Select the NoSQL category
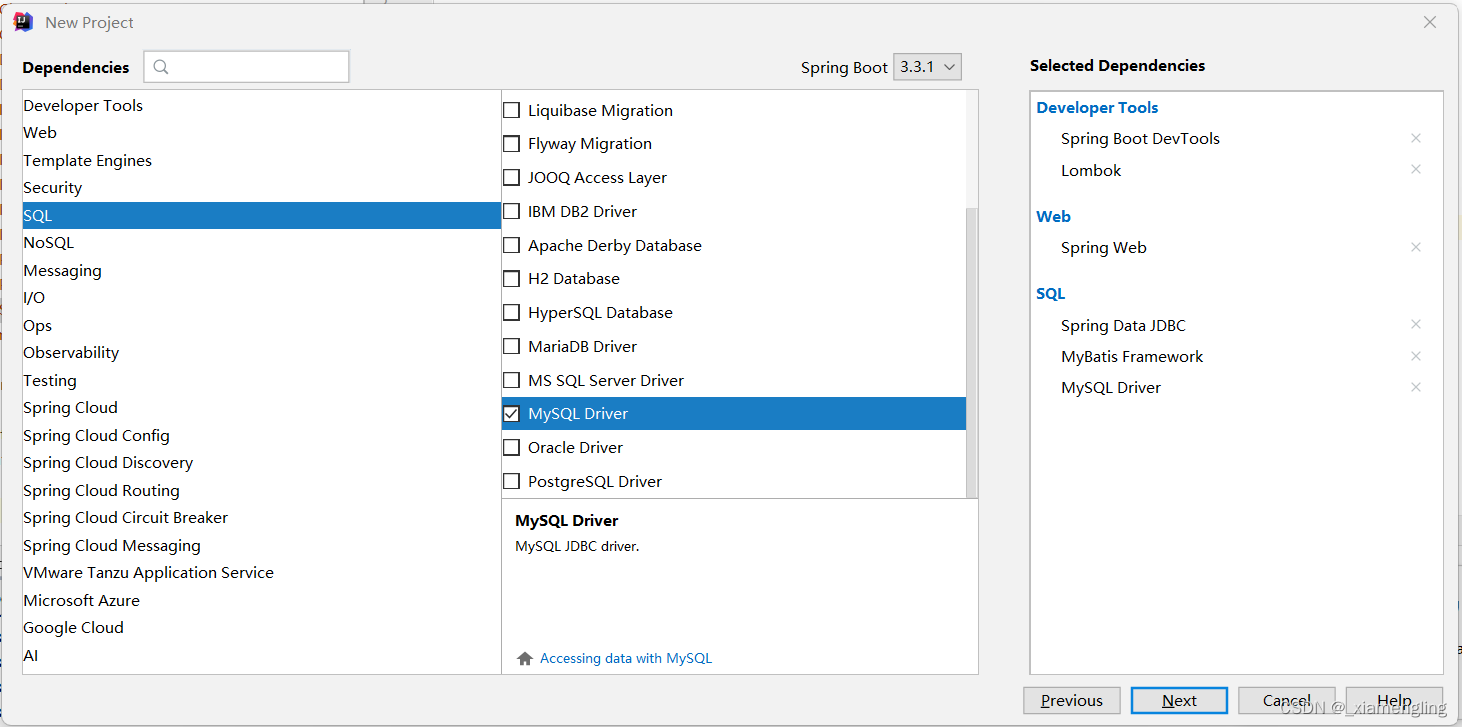1462x727 pixels. [x=49, y=243]
